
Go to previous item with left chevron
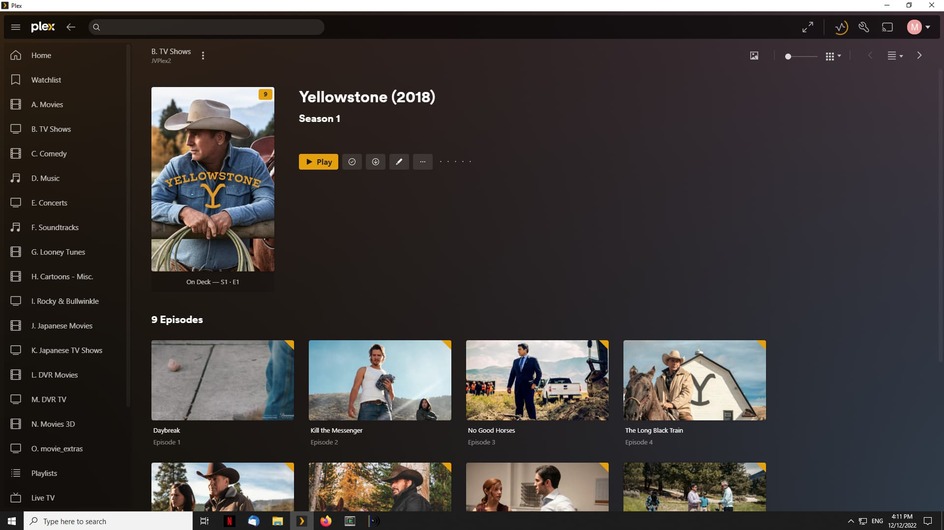(x=870, y=55)
